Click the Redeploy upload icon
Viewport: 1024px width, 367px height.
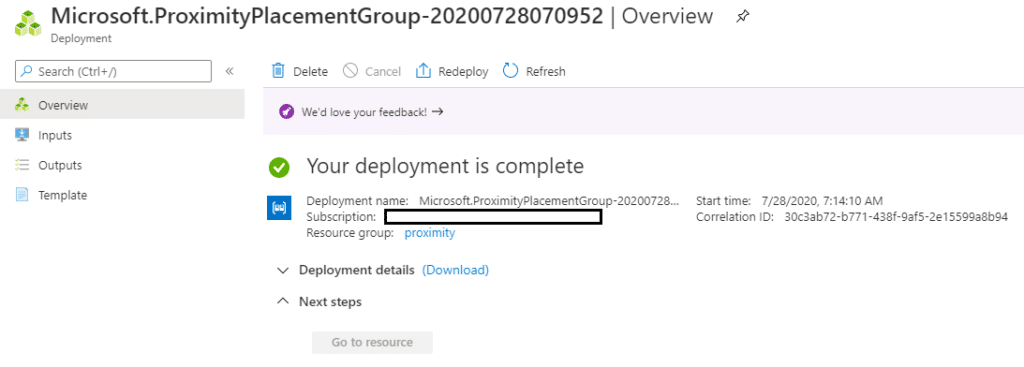tap(423, 71)
